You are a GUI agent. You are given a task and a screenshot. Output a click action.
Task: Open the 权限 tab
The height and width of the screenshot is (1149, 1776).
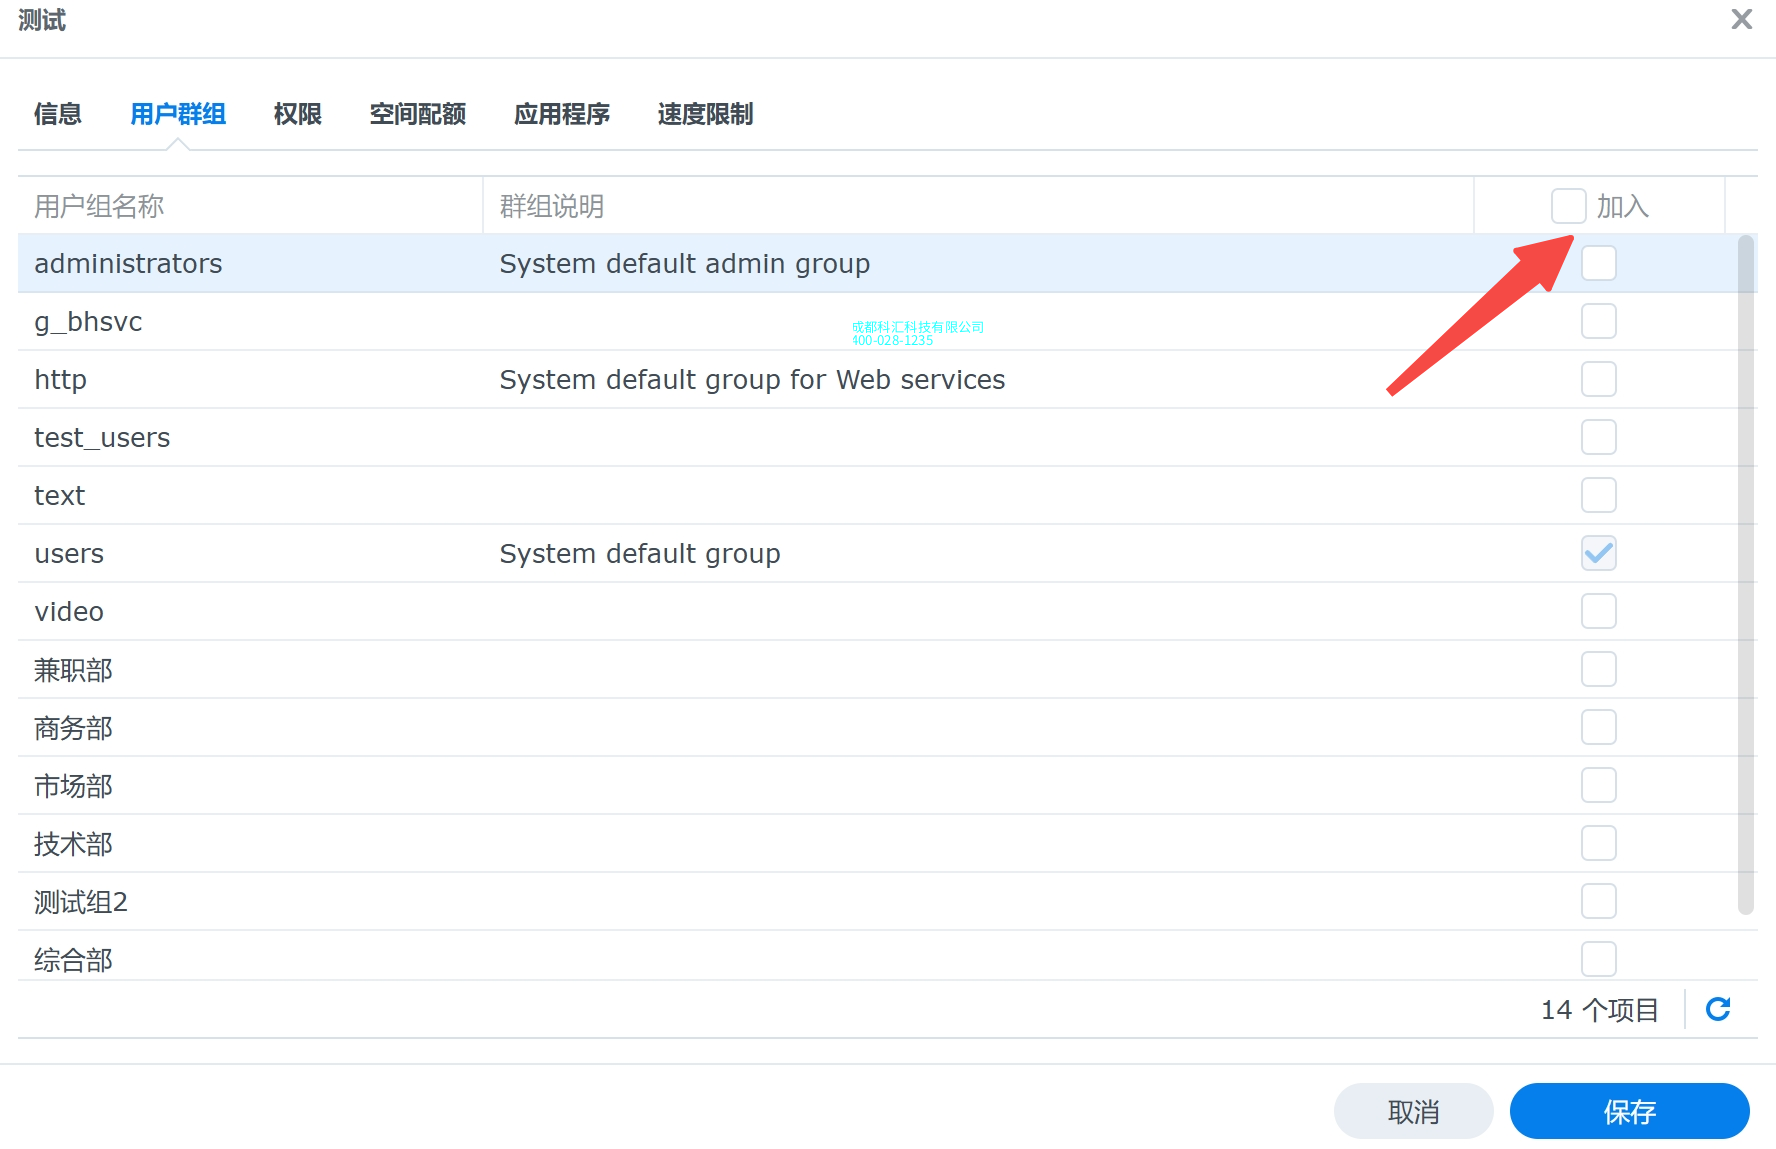tap(297, 114)
